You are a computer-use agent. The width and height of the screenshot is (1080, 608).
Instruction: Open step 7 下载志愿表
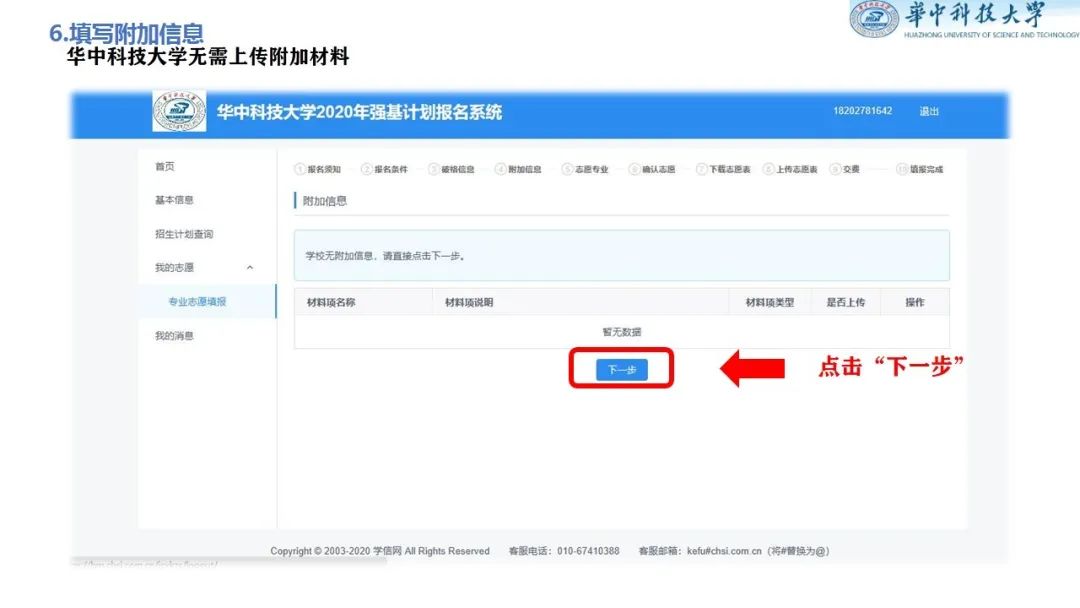723,169
